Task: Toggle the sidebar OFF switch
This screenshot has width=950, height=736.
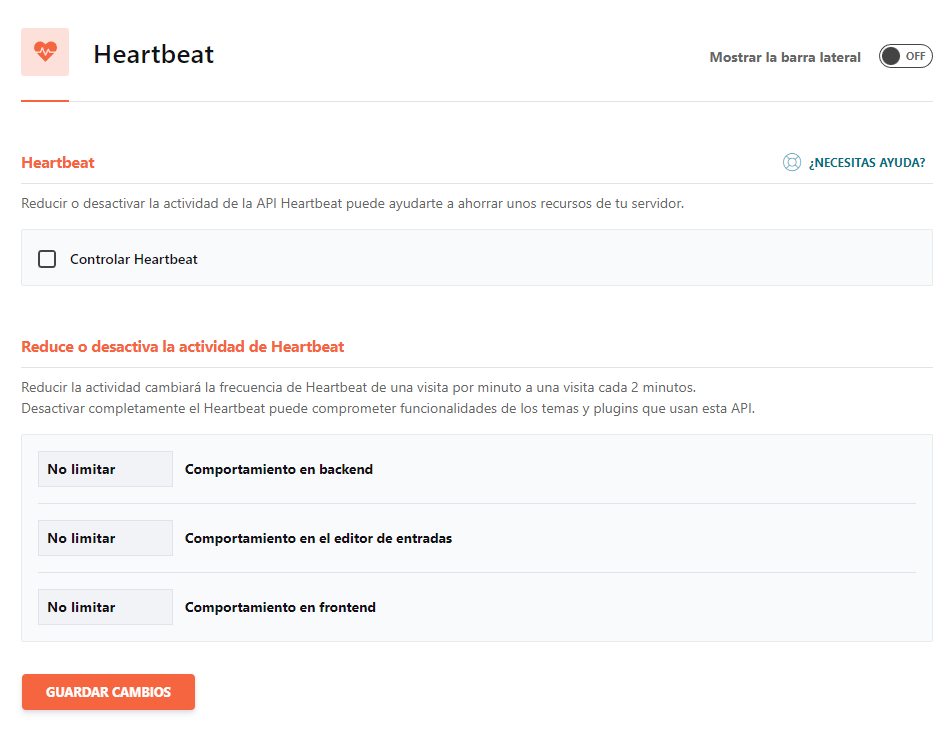Action: 905,57
